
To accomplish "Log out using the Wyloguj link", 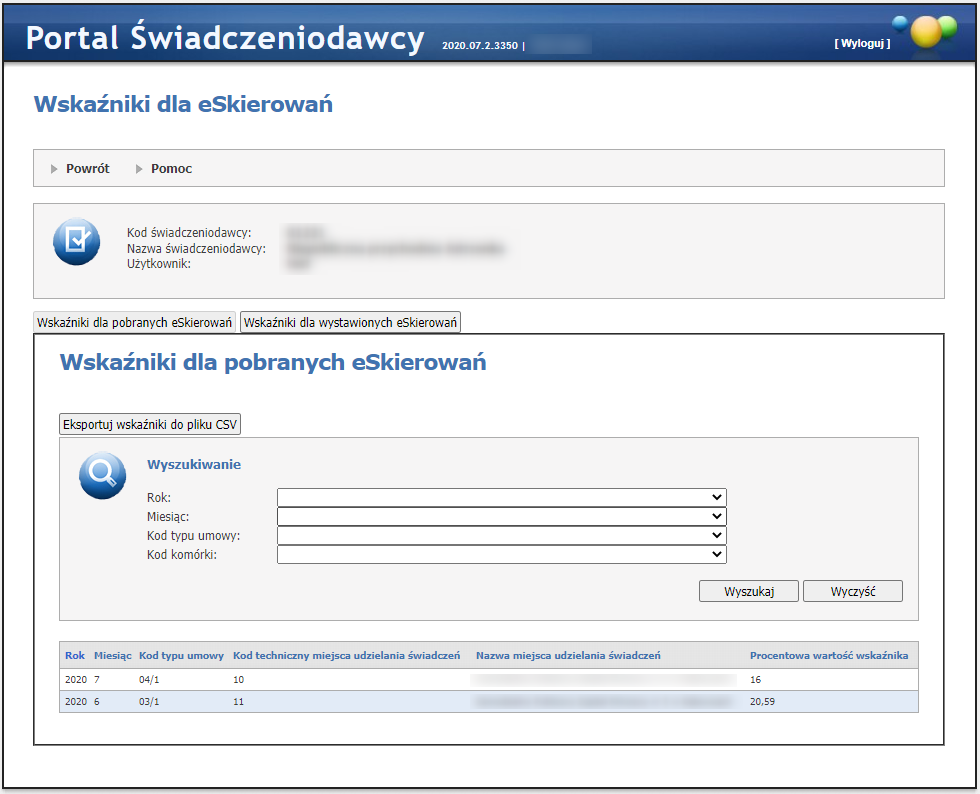I will pos(861,43).
